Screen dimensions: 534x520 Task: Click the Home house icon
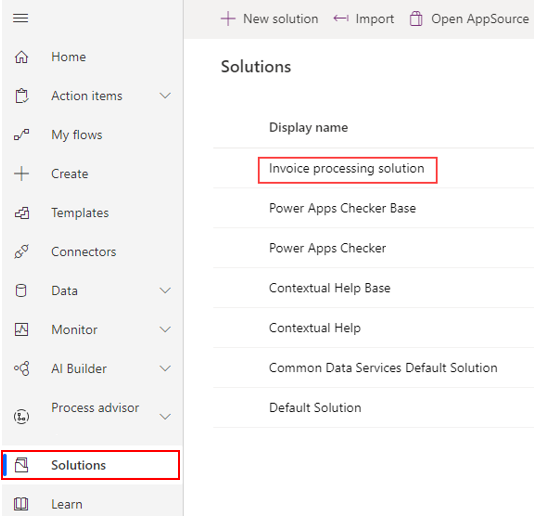21,57
